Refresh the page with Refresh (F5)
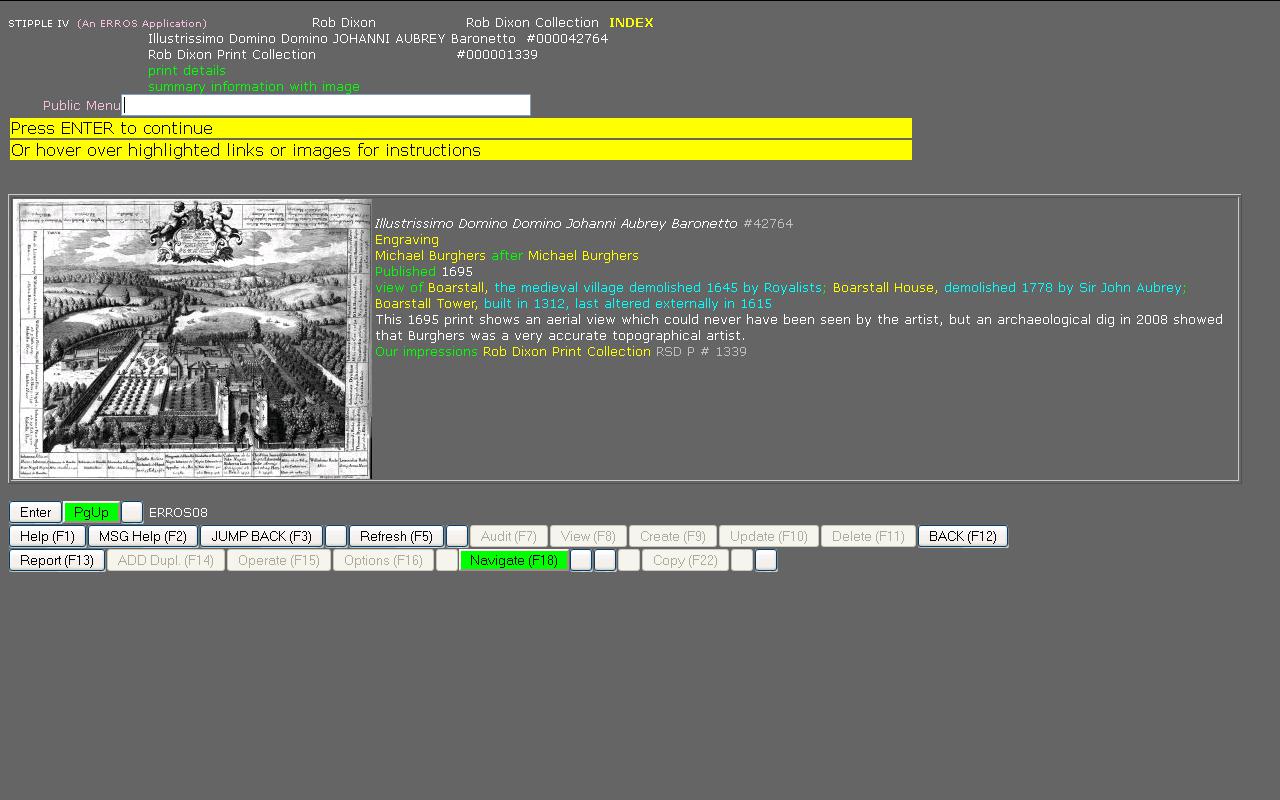This screenshot has height=800, width=1280. pos(396,536)
